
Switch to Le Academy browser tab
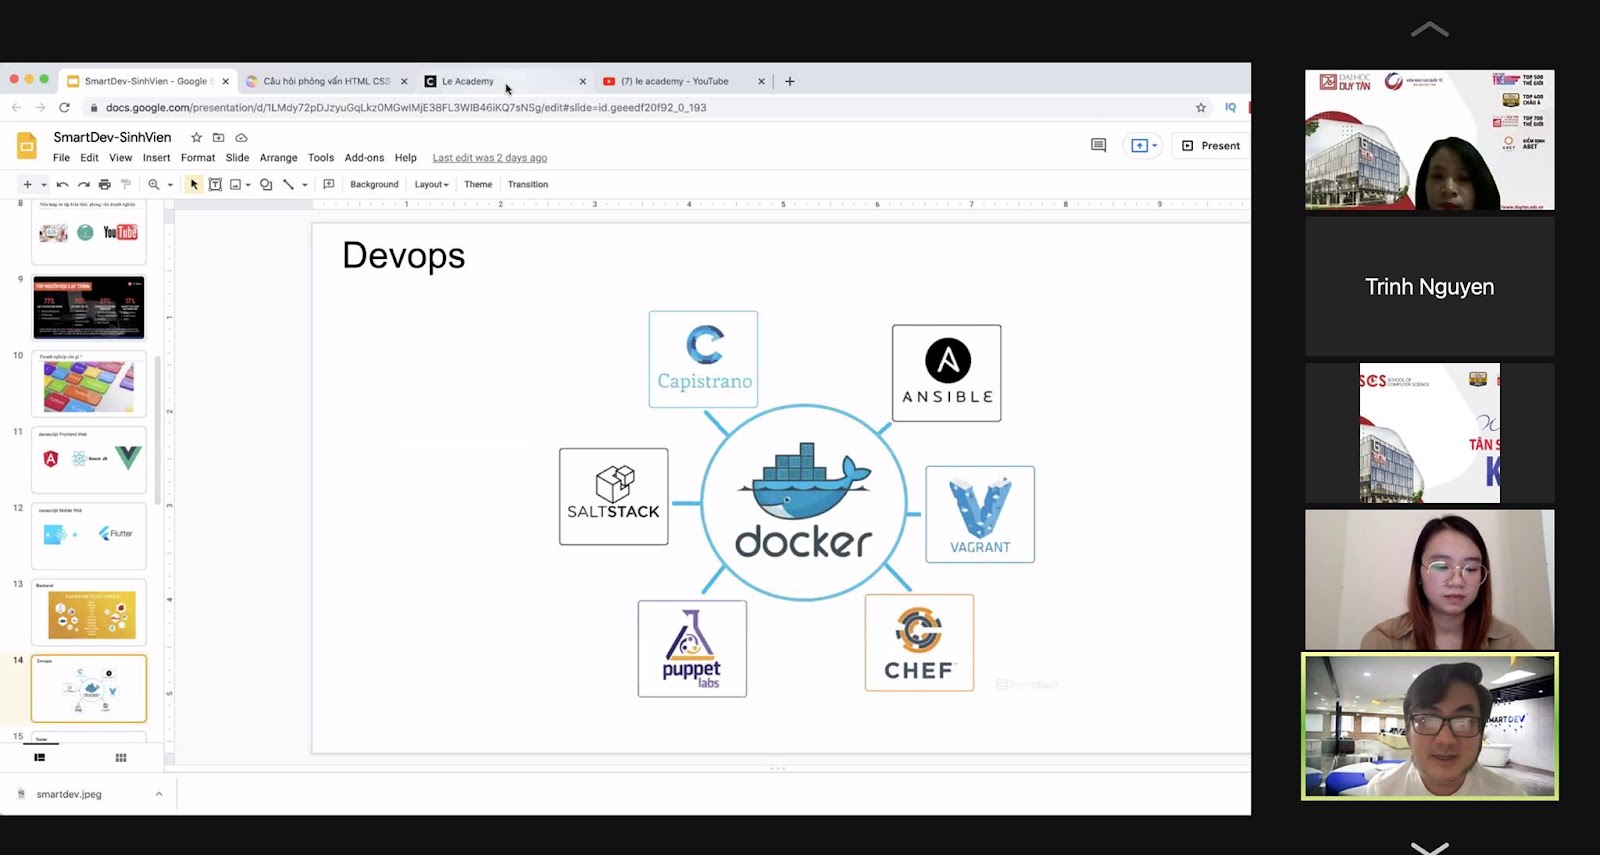tap(505, 81)
